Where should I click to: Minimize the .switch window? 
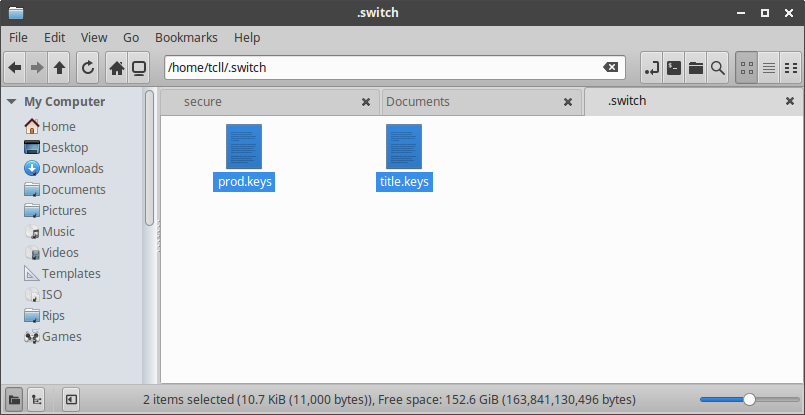coord(741,13)
